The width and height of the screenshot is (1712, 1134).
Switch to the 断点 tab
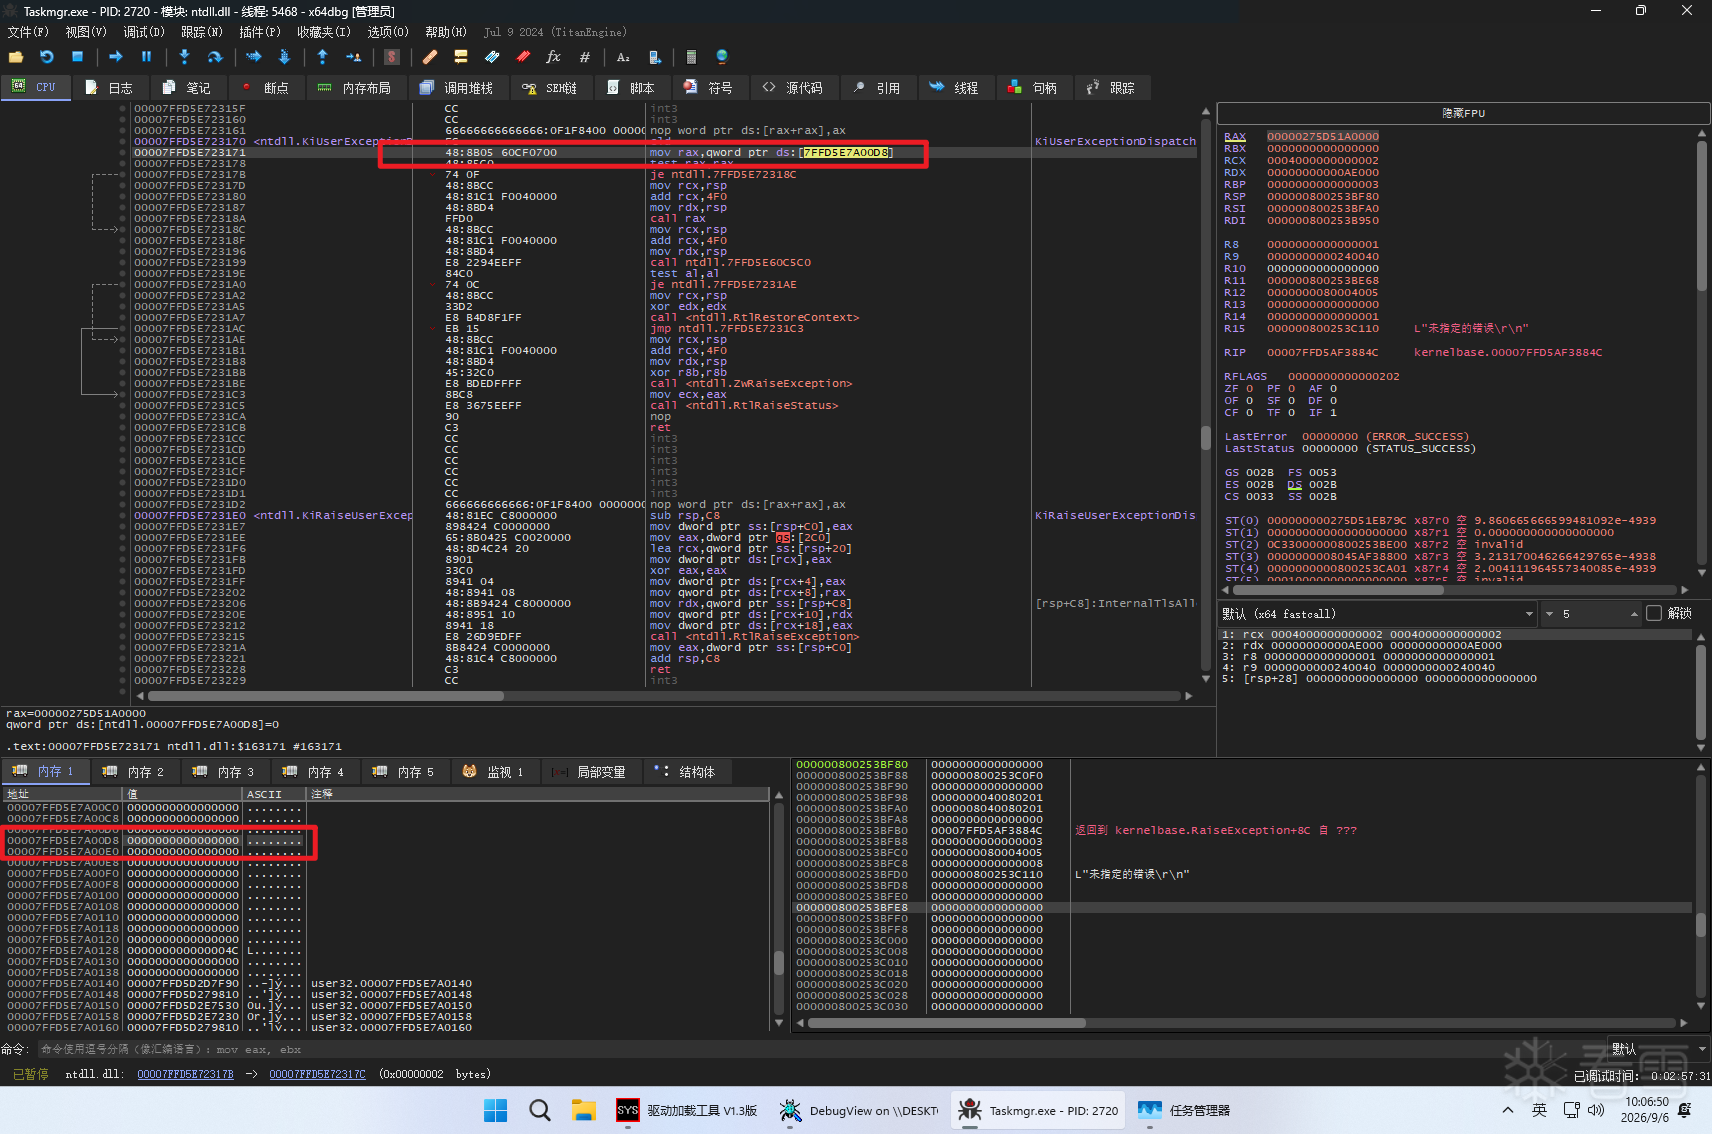point(266,88)
